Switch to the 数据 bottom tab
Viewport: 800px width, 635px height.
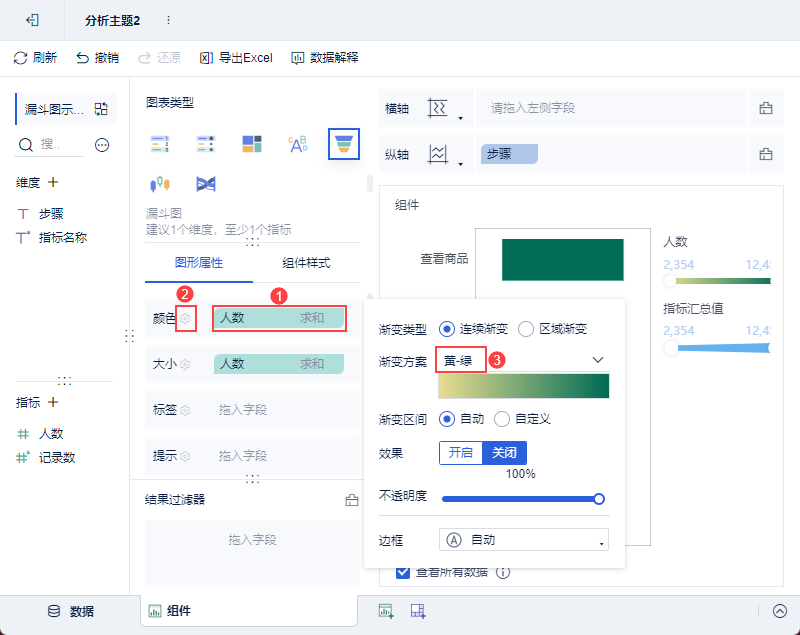[x=70, y=611]
